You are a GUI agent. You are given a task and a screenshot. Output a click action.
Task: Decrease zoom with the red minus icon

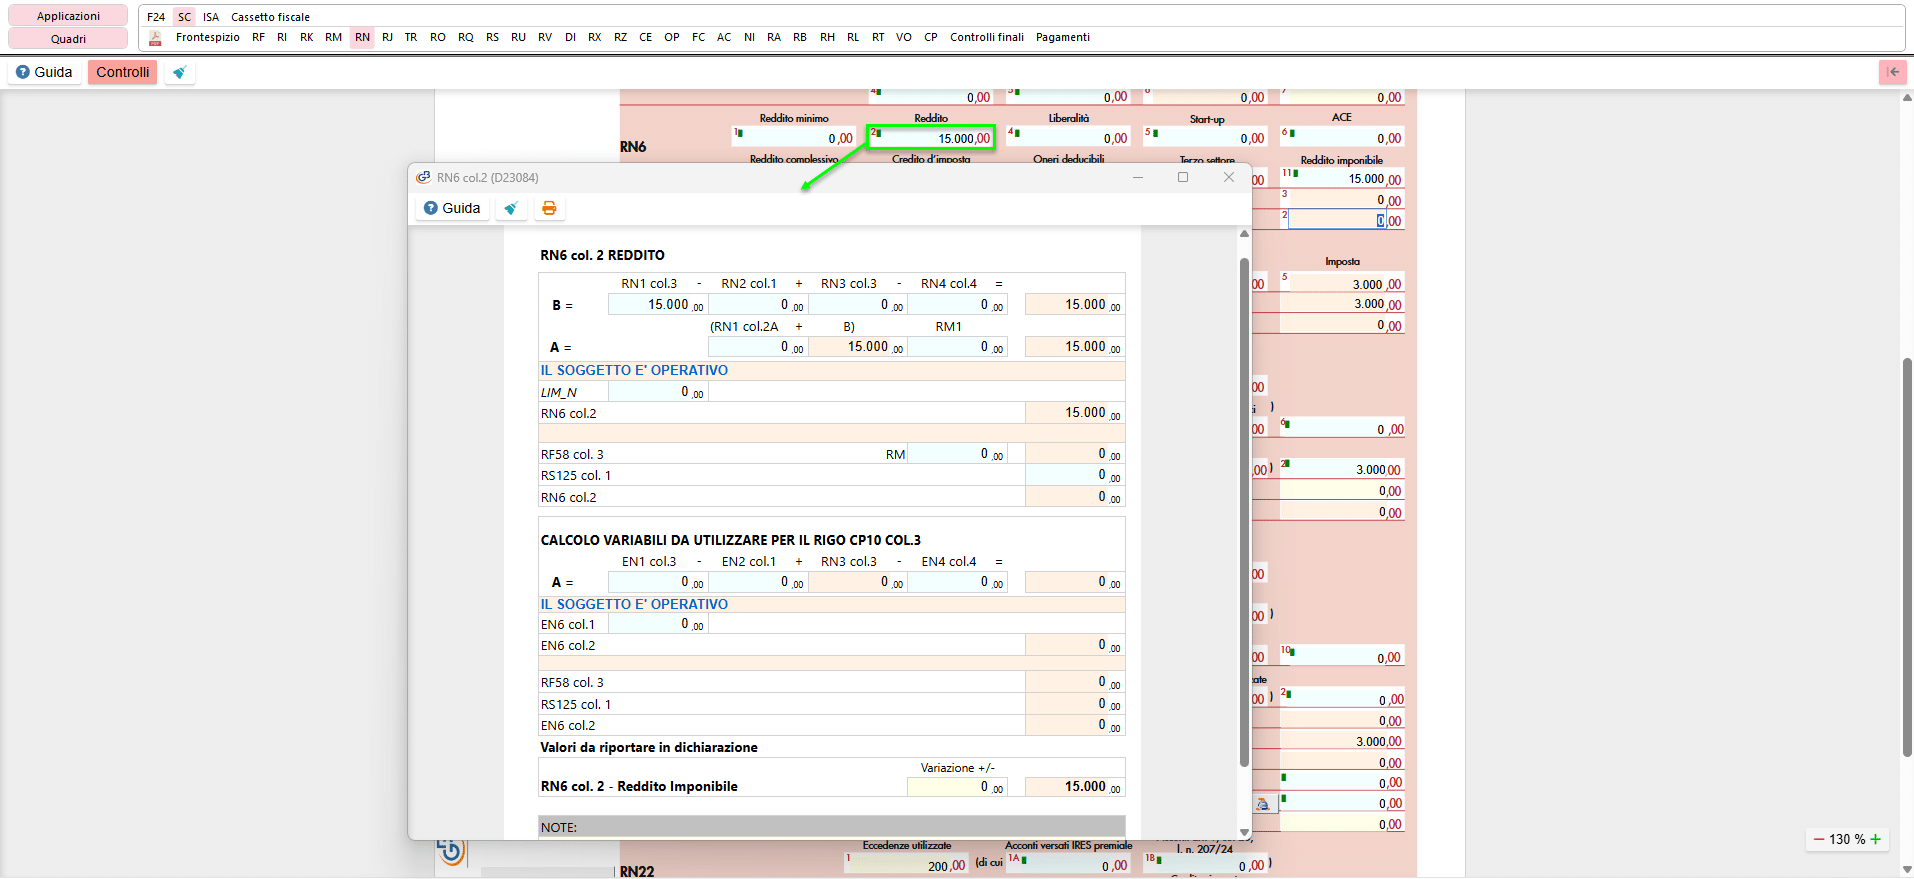(x=1819, y=839)
